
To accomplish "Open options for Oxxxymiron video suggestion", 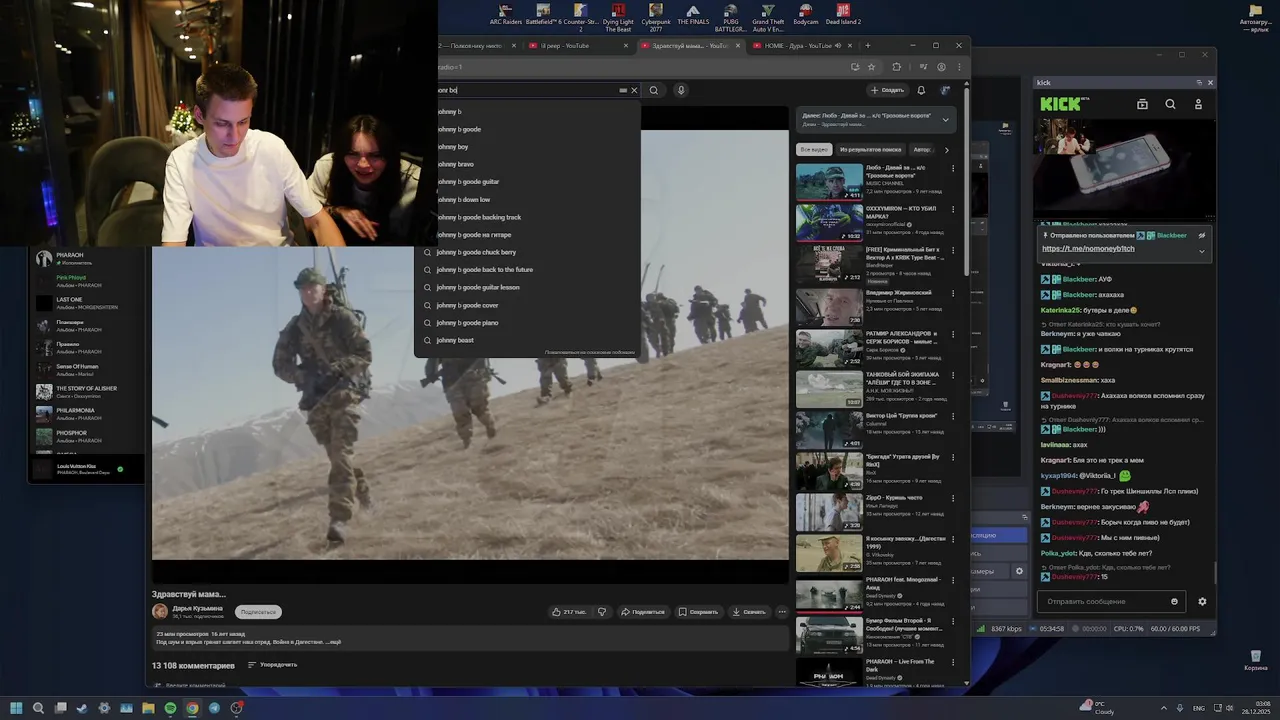I will [x=953, y=209].
